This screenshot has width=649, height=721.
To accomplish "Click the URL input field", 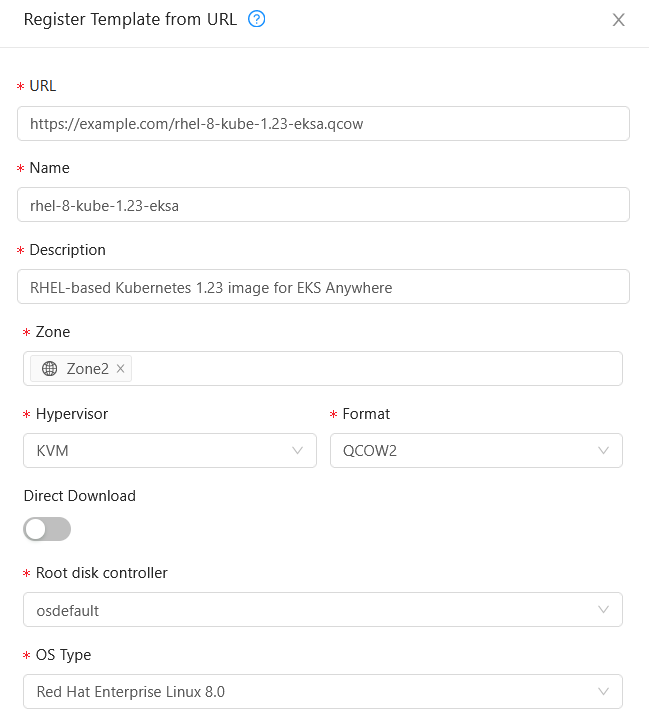I will [x=323, y=124].
